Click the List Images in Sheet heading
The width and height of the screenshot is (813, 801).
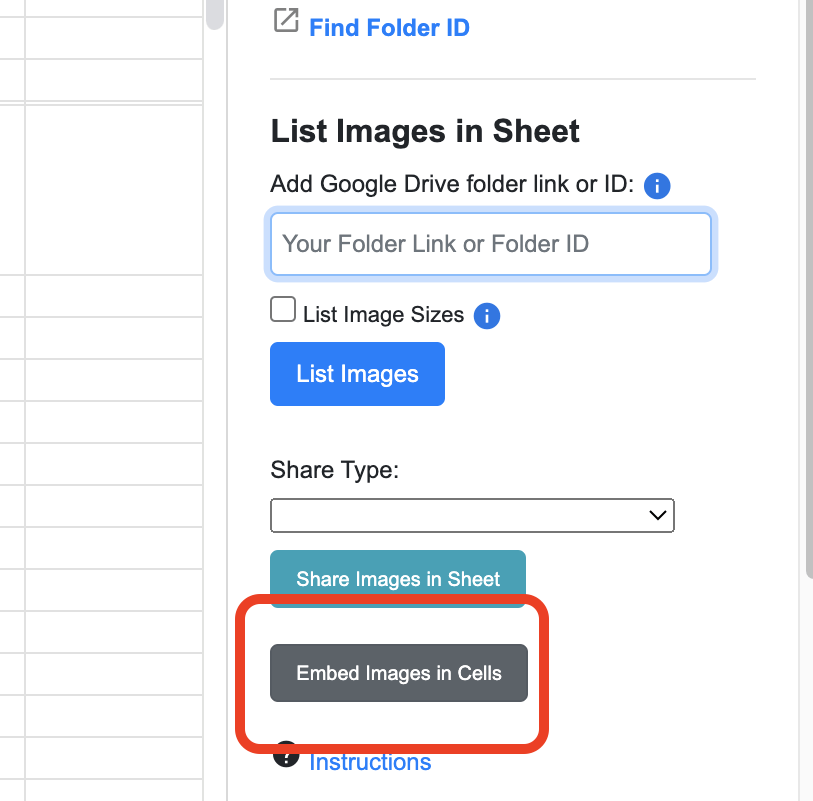(425, 131)
